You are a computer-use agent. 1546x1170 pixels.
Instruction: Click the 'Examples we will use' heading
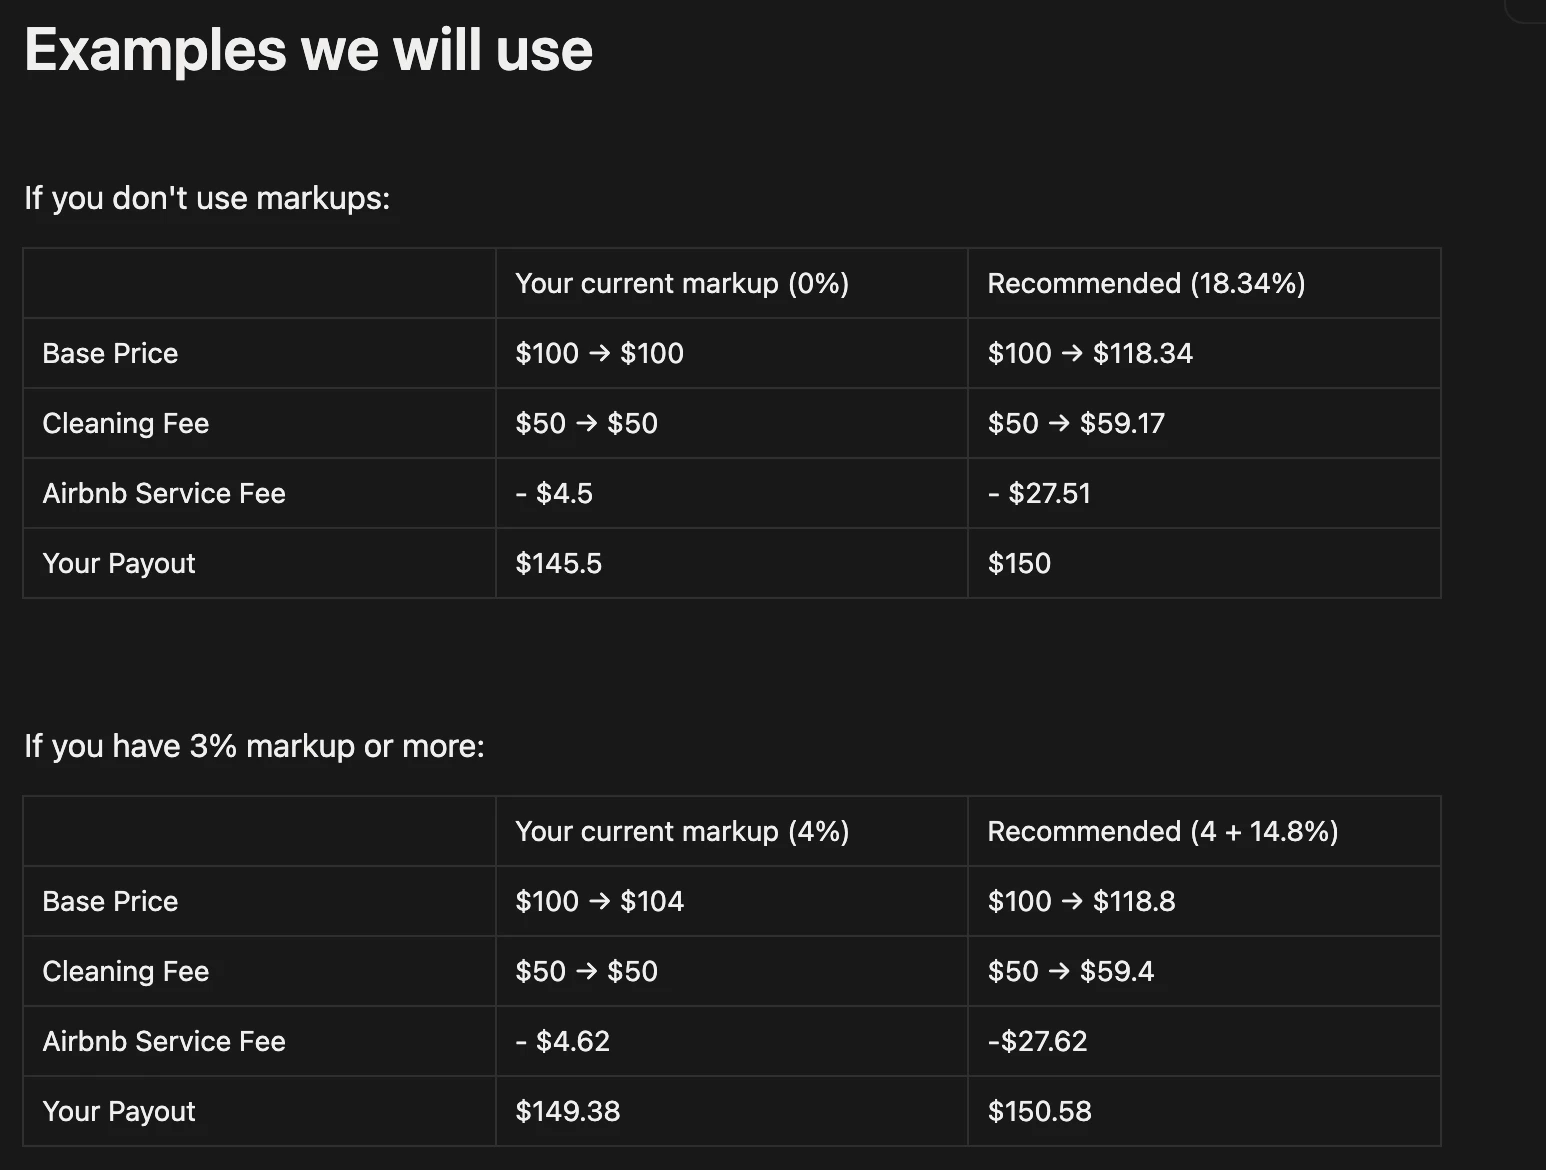tap(308, 50)
